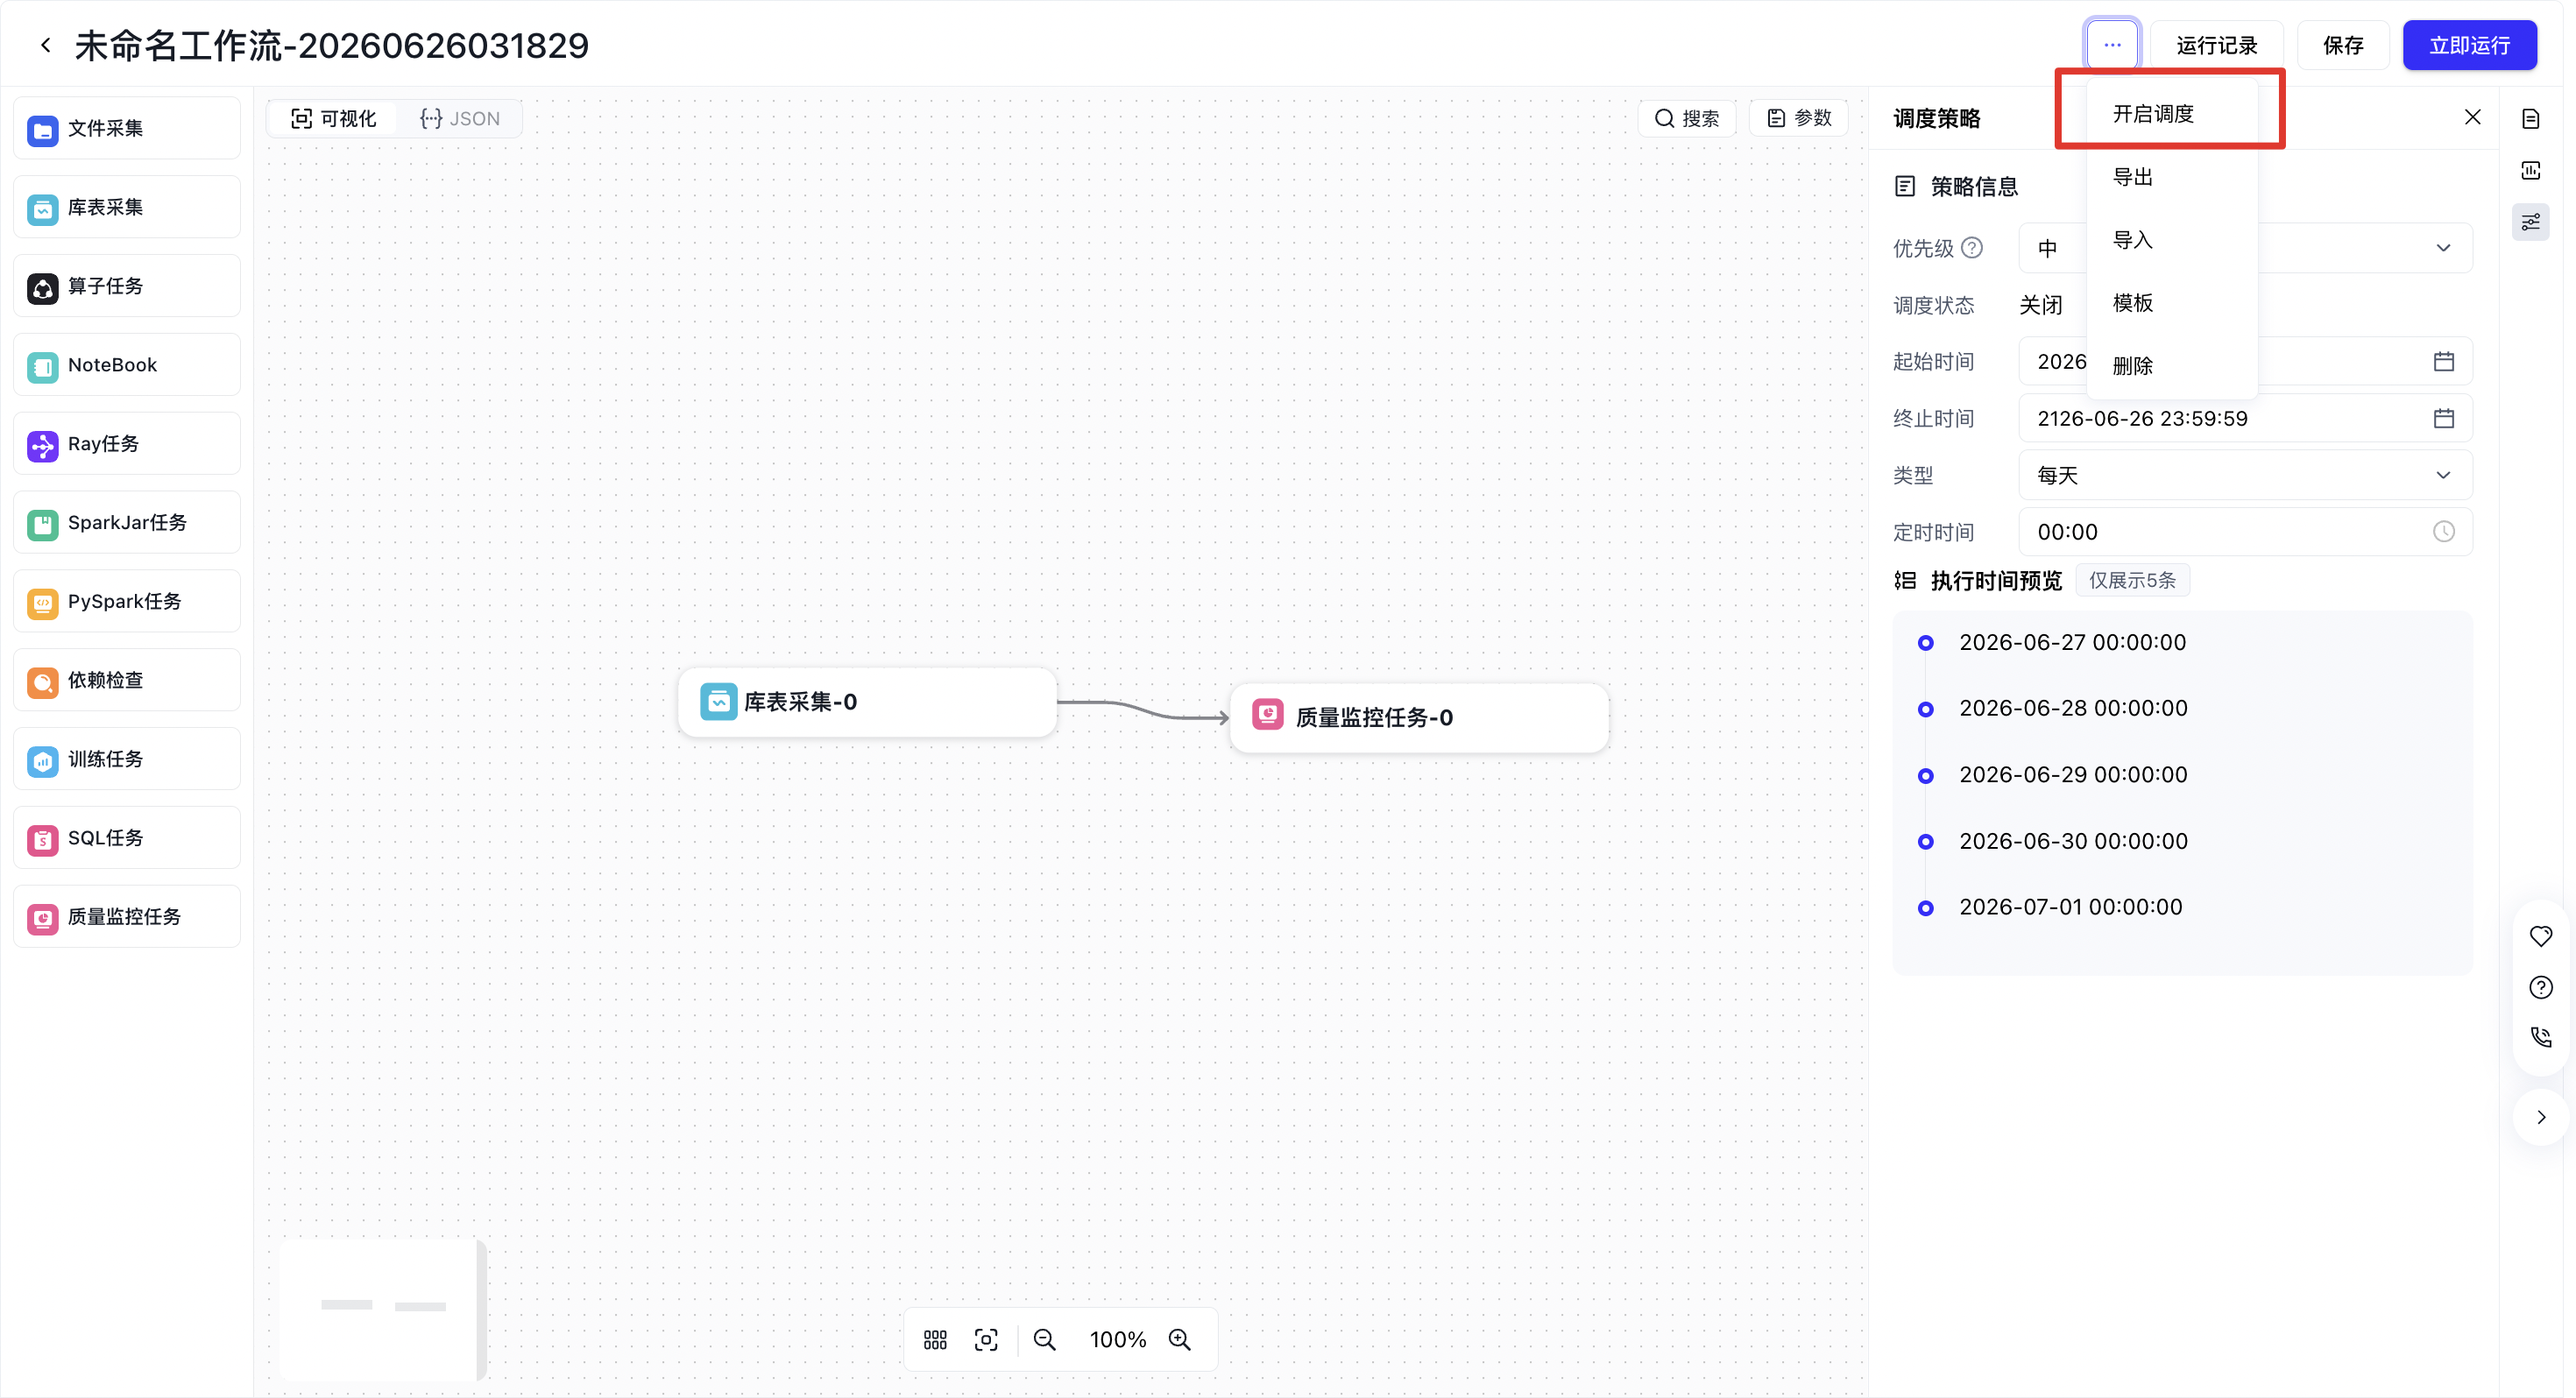Click the auto-layout grid icon
The image size is (2576, 1398).
[x=935, y=1340]
